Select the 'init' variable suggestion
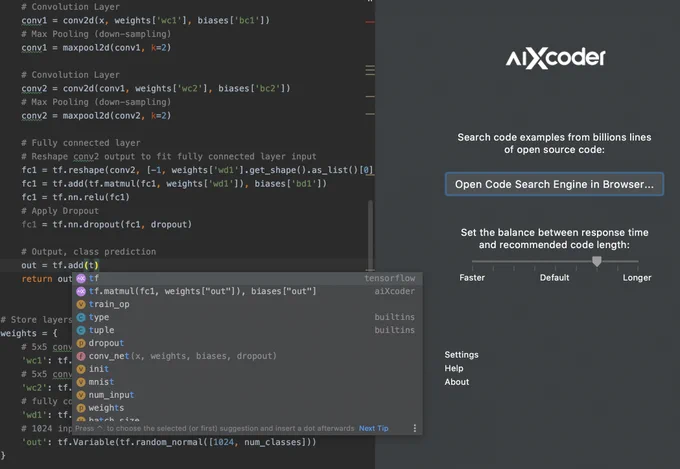680x469 pixels. click(247, 369)
